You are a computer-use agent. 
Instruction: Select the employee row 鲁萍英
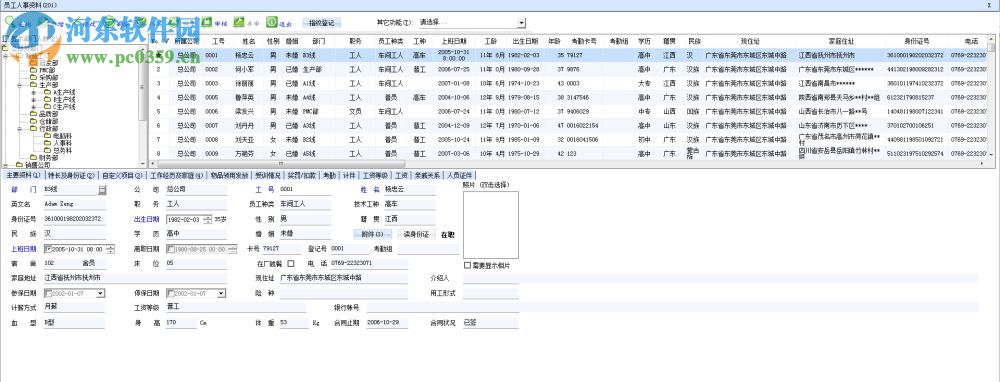[x=568, y=97]
